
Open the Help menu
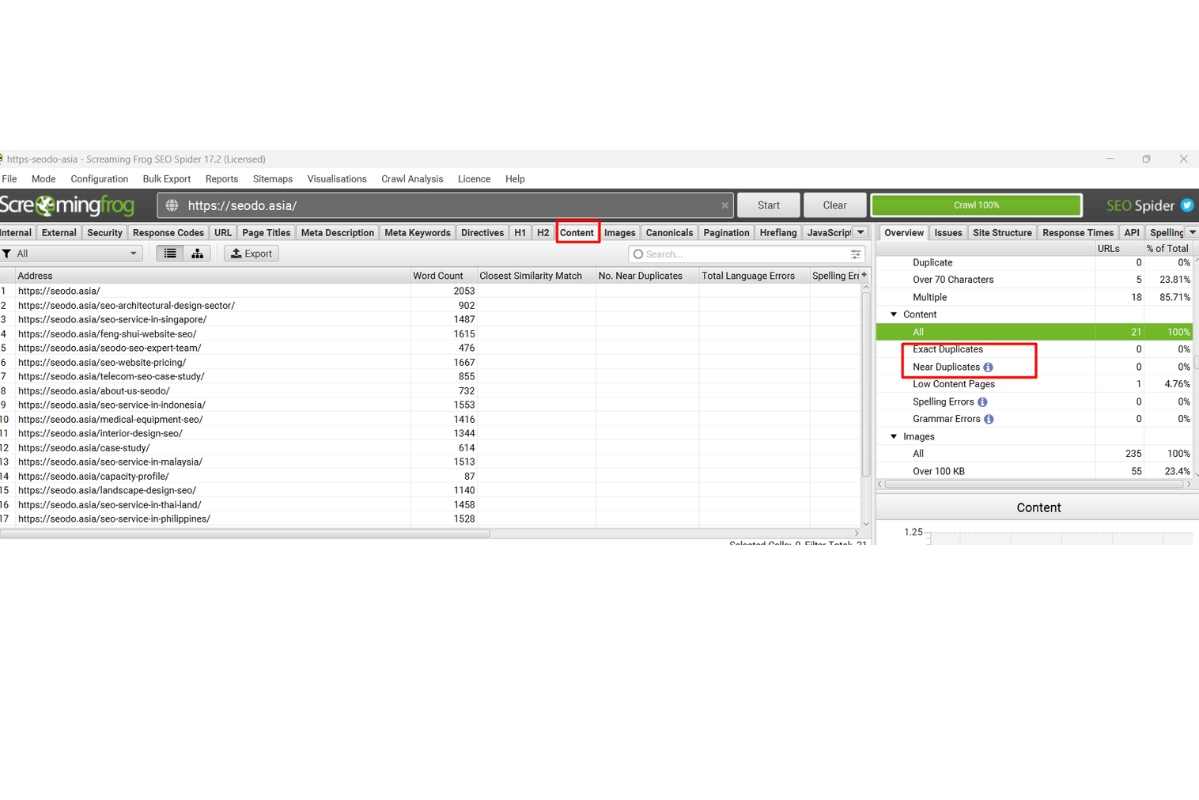tap(515, 179)
